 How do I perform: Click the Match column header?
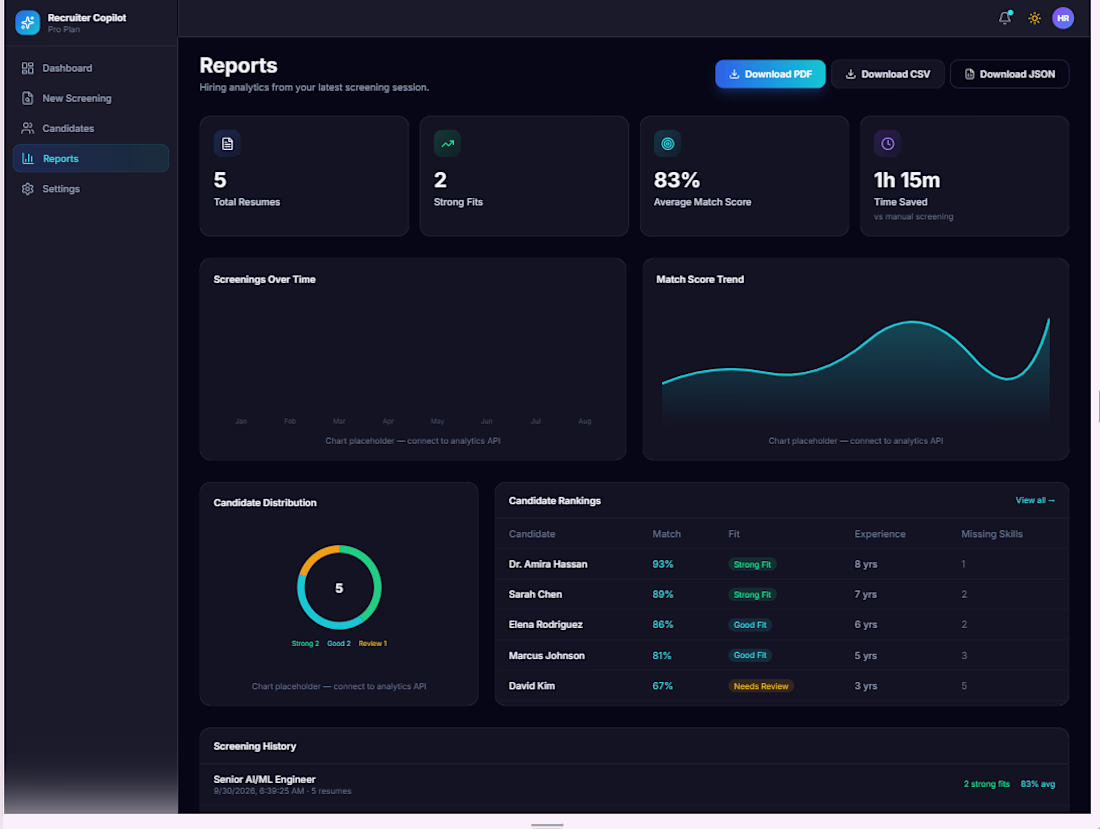click(x=666, y=534)
